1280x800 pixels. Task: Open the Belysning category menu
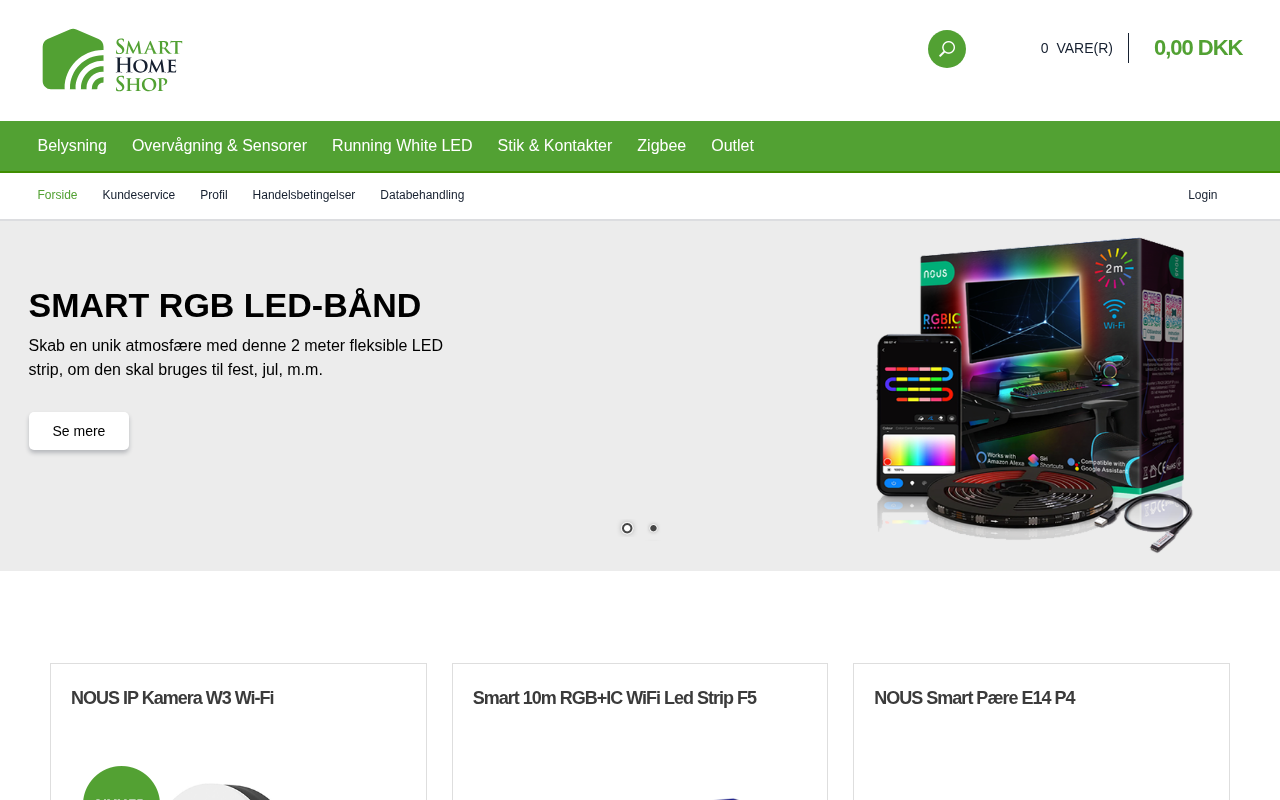pos(72,146)
